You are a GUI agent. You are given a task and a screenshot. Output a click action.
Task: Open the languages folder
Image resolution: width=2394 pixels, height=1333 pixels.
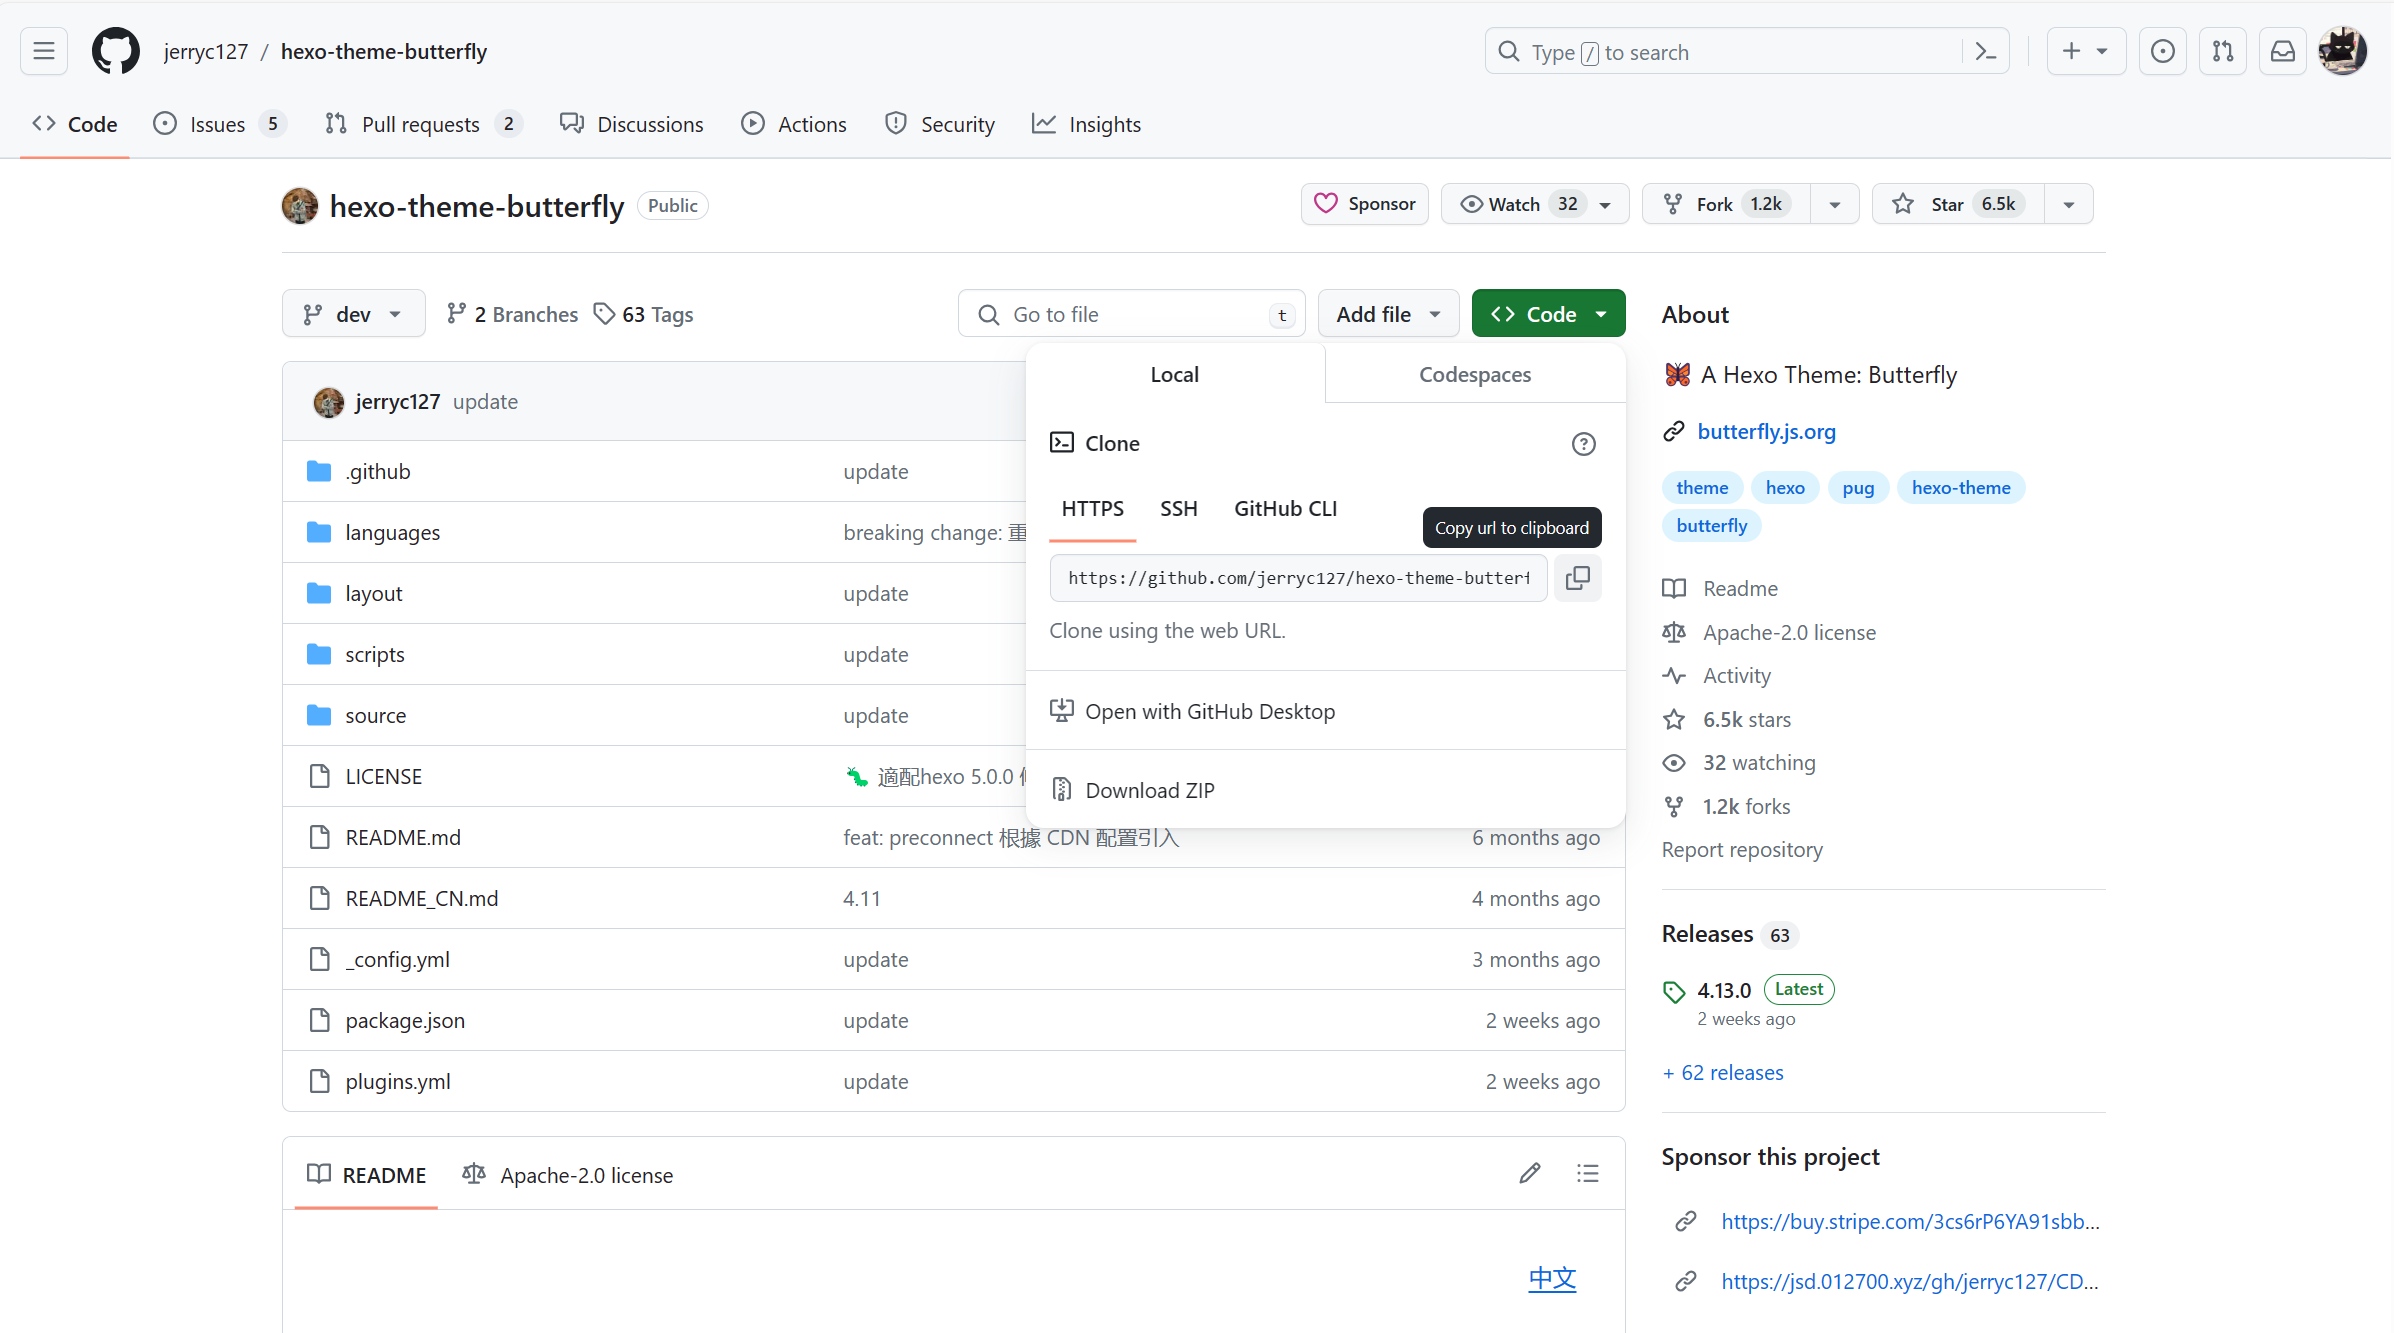[393, 532]
